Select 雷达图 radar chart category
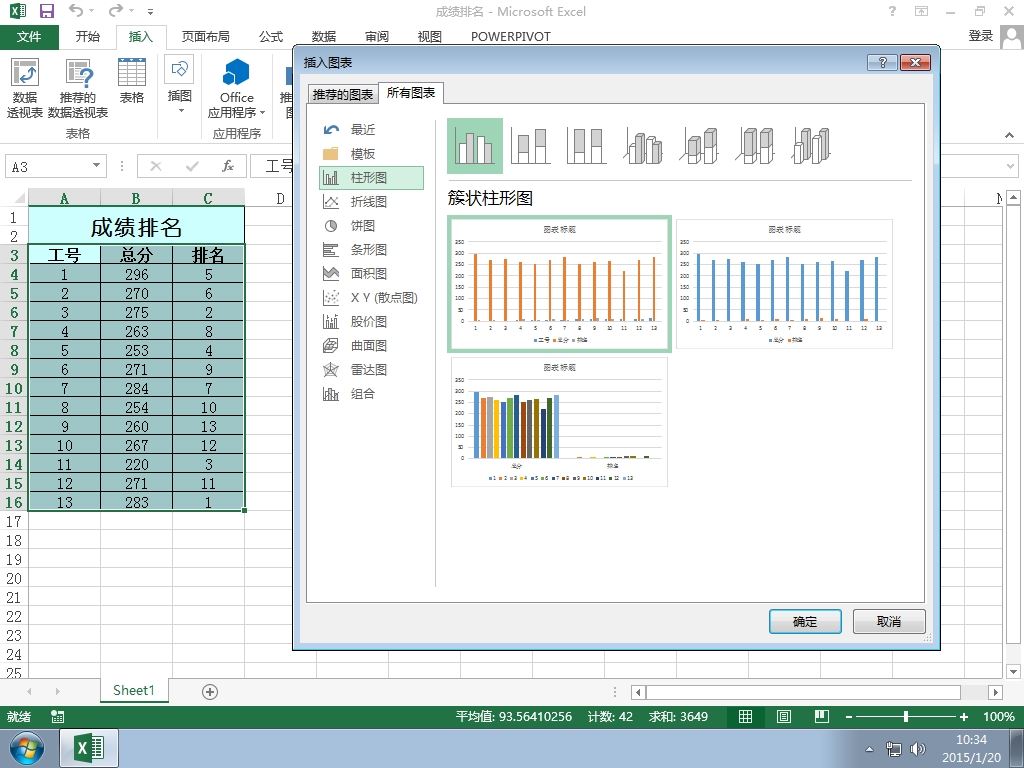This screenshot has height=768, width=1024. click(368, 370)
